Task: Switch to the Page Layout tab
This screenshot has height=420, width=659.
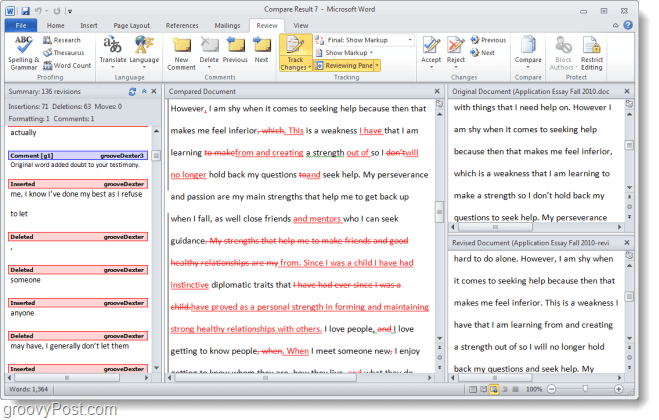Action: coord(132,26)
